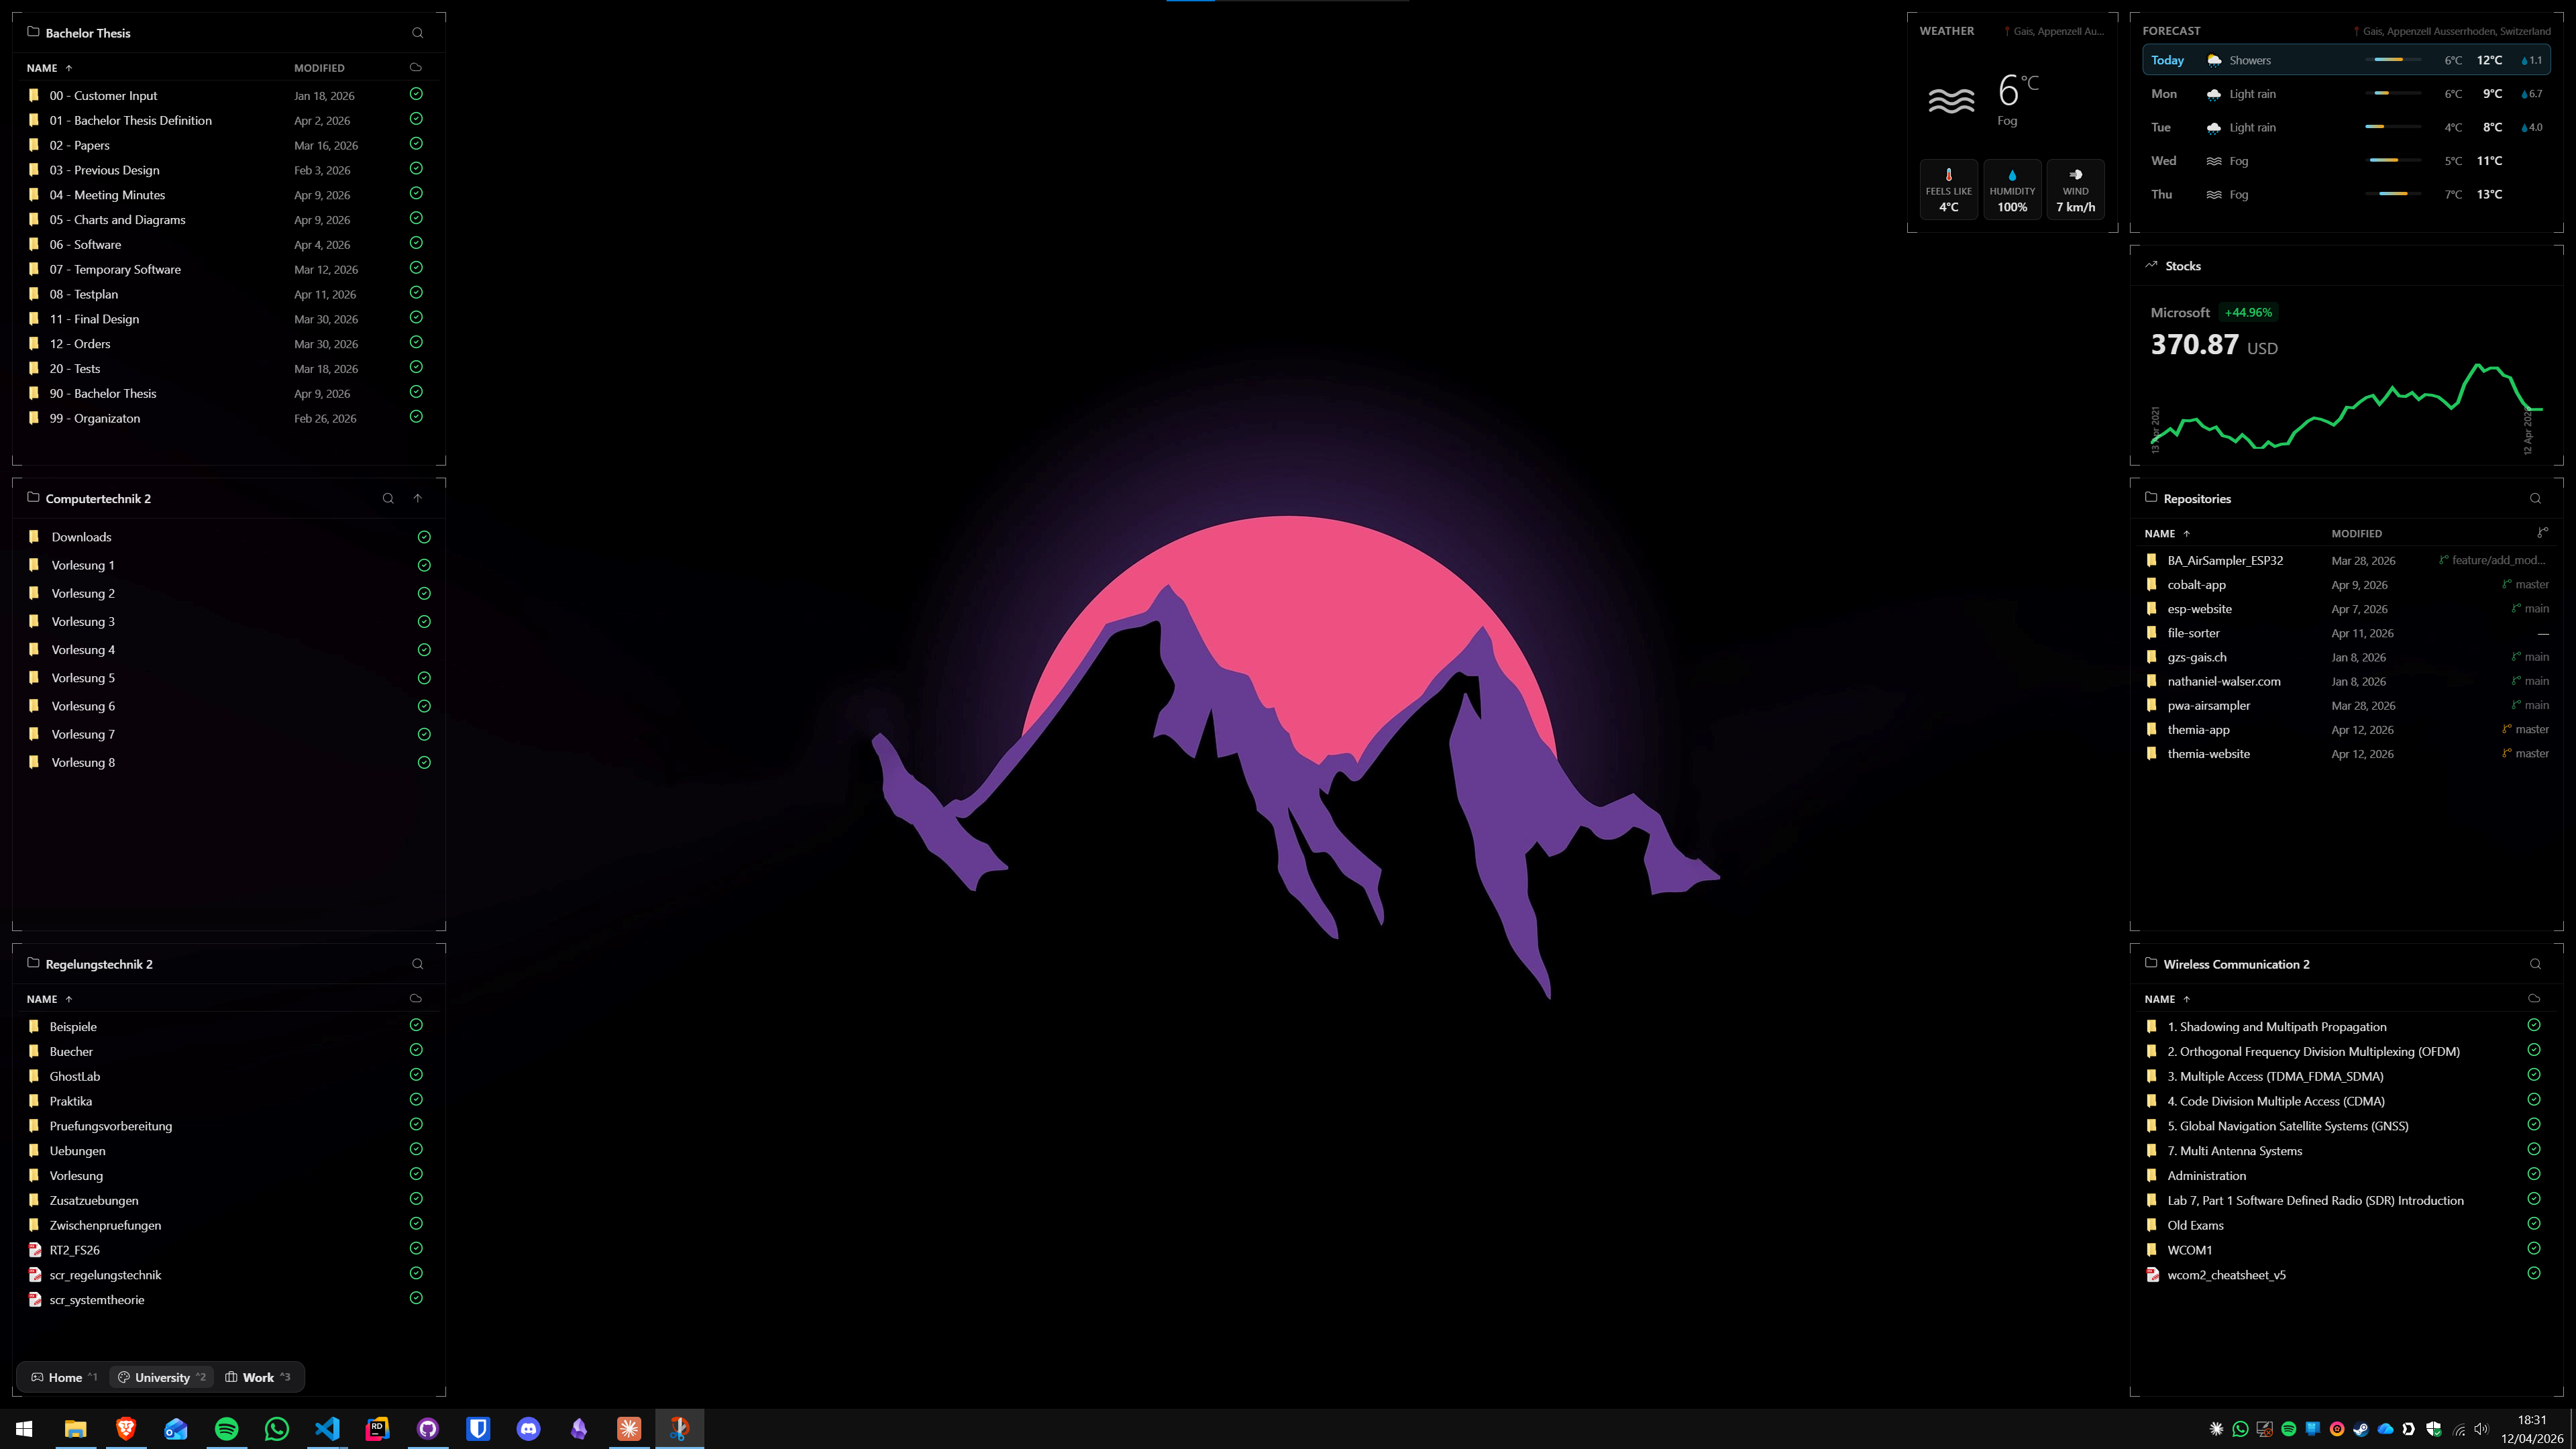Open the wcom2_cheatsheet_v5 PDF file
The width and height of the screenshot is (2576, 1449).
click(2226, 1274)
